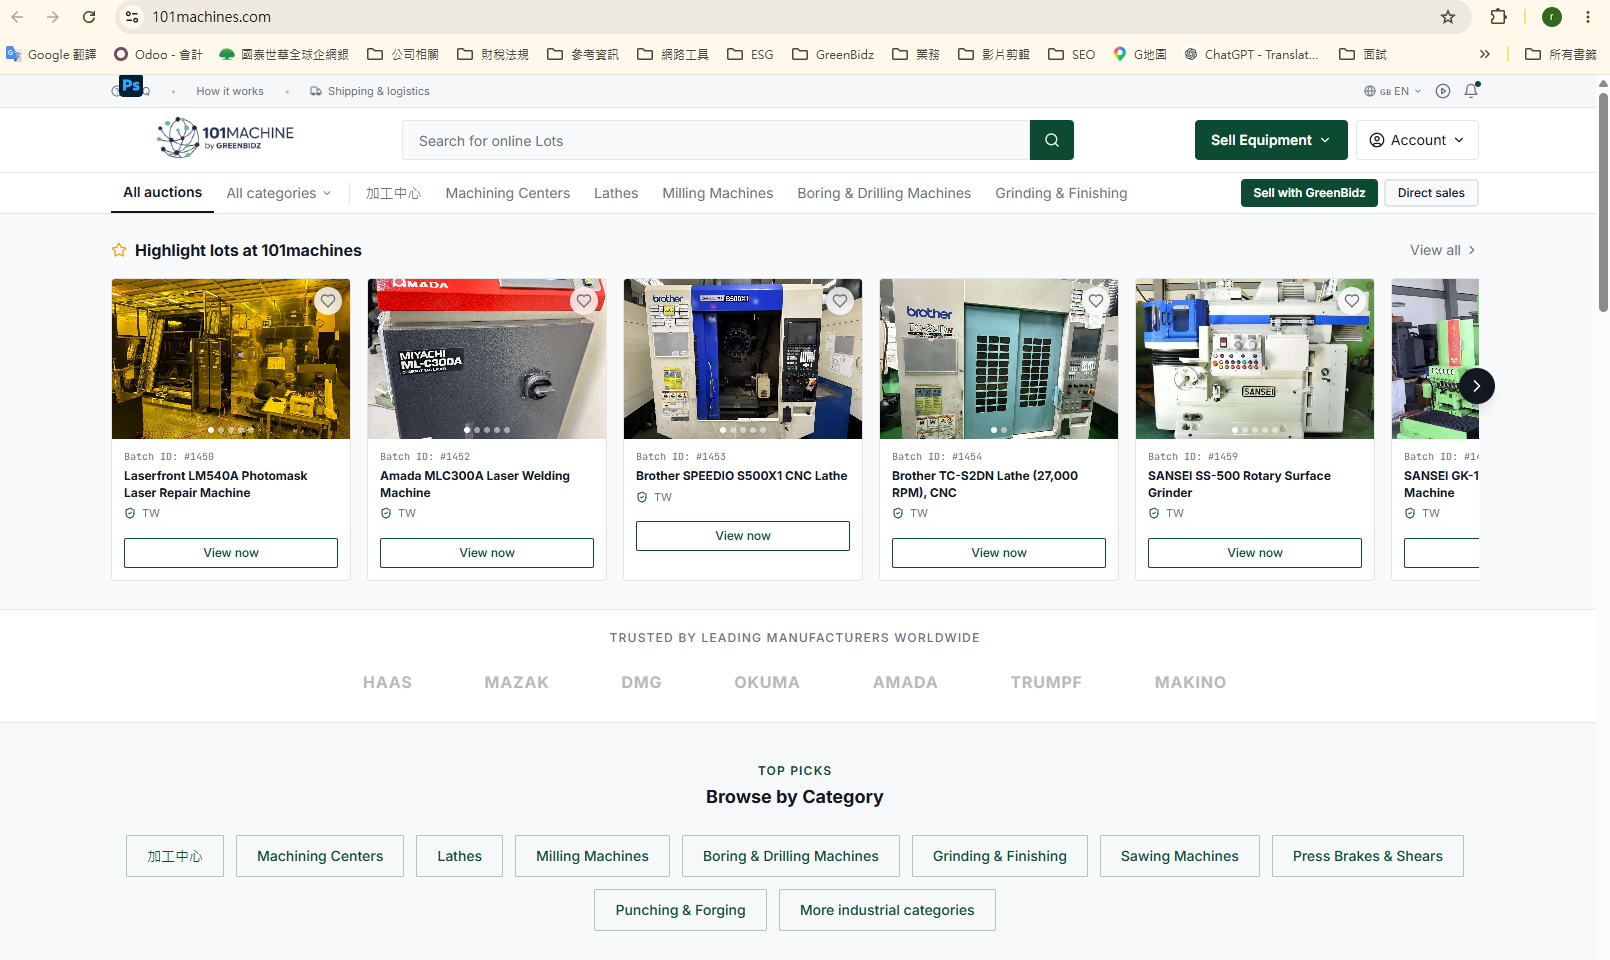Viewport: 1610px width, 960px height.
Task: Favorite the Brother TC-S2DN lot with heart
Action: (x=1096, y=301)
